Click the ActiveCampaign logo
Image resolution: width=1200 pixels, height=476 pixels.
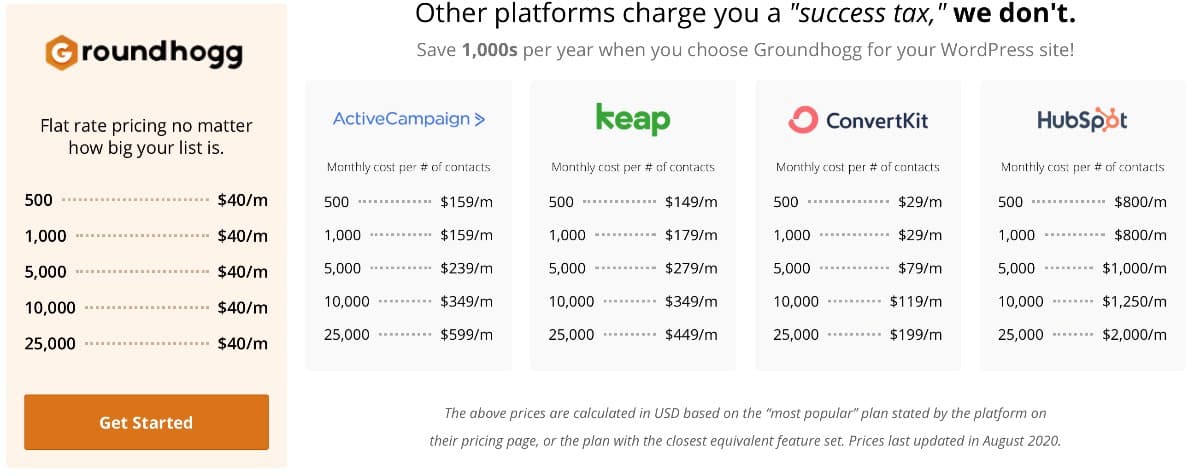[408, 119]
